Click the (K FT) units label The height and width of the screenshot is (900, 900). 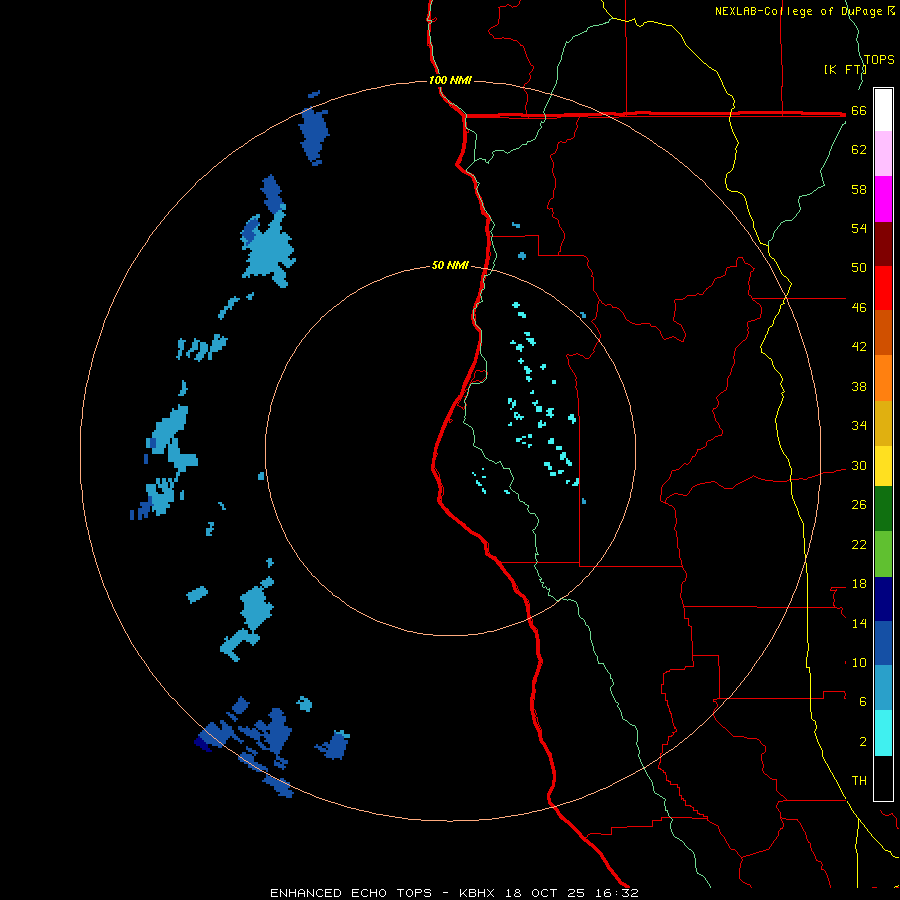(x=845, y=69)
